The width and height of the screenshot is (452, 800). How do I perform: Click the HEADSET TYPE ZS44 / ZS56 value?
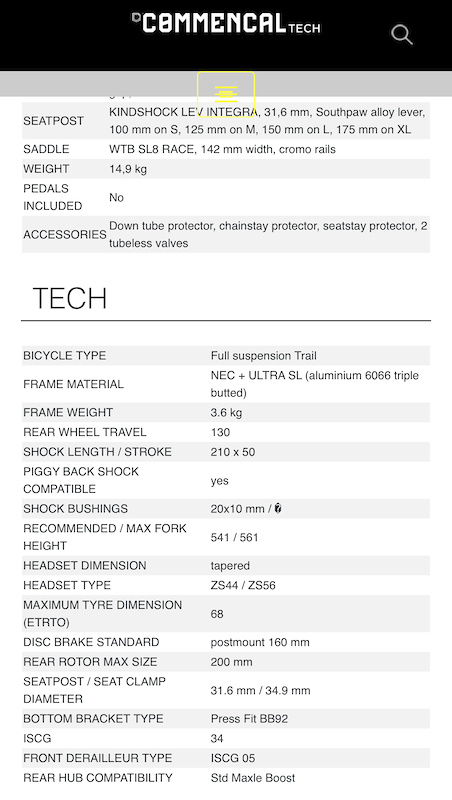243,585
